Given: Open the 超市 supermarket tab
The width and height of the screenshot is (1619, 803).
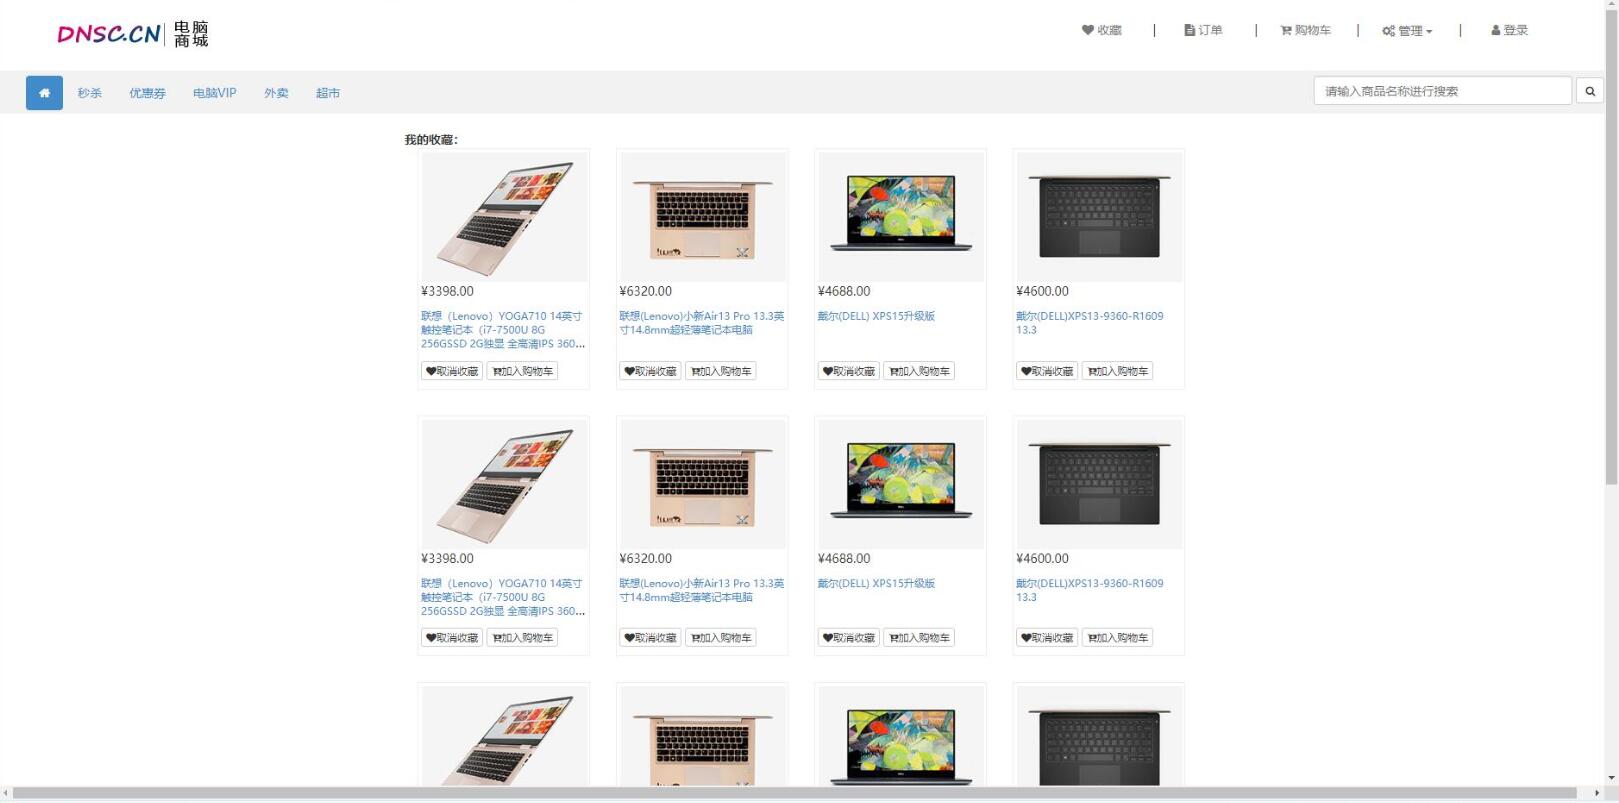Looking at the screenshot, I should click(328, 93).
